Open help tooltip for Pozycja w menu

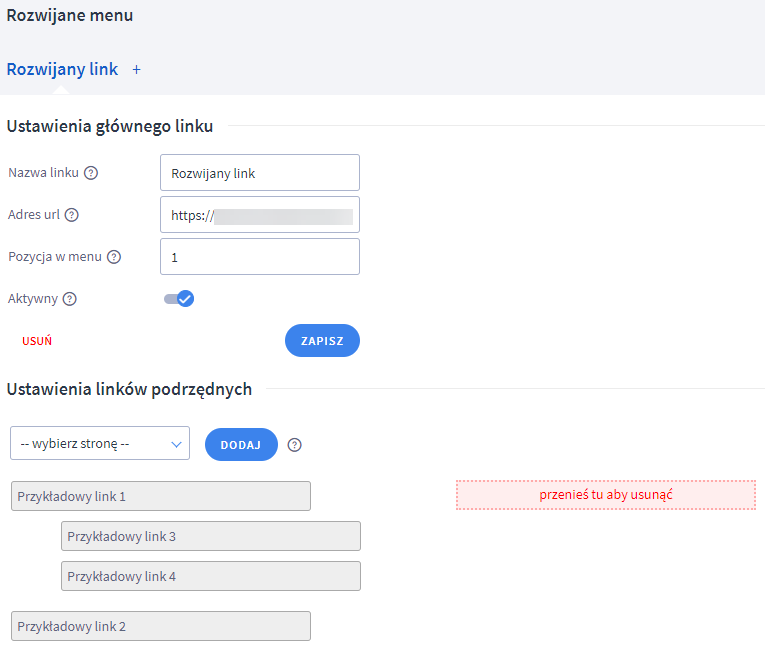(114, 257)
